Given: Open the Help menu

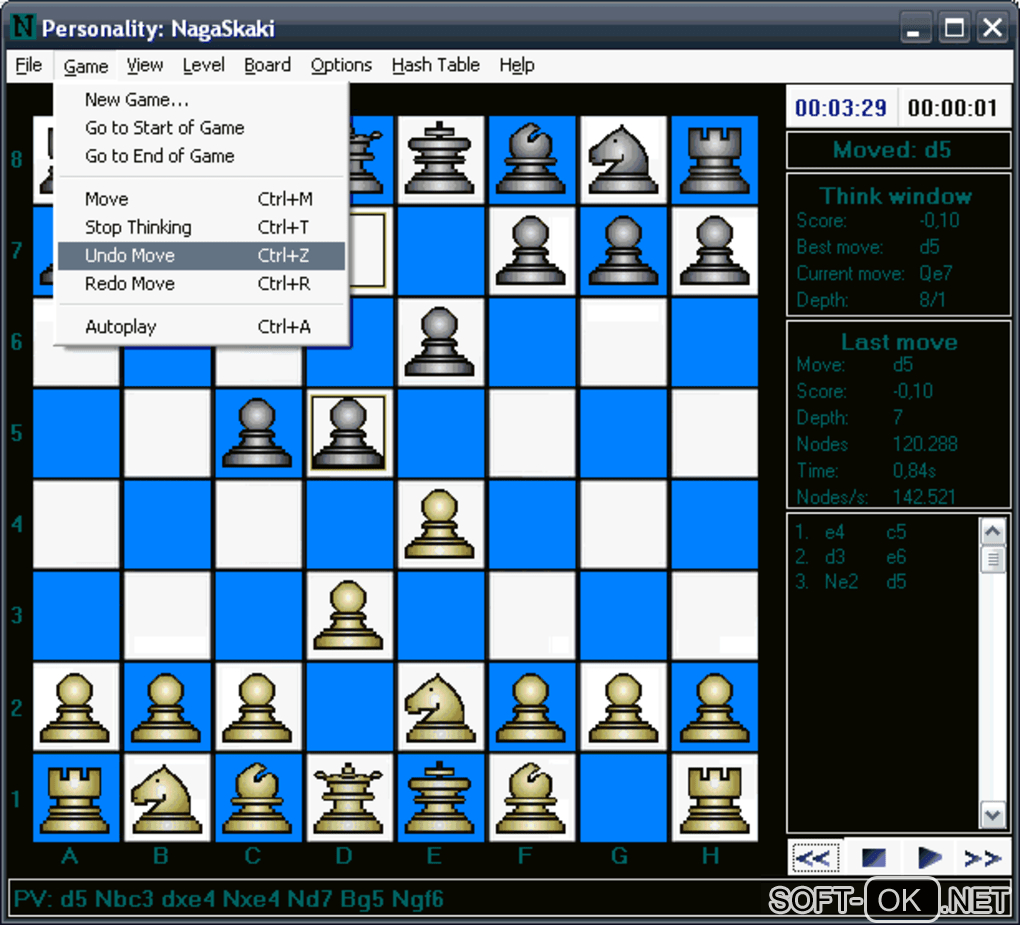Looking at the screenshot, I should coord(517,65).
